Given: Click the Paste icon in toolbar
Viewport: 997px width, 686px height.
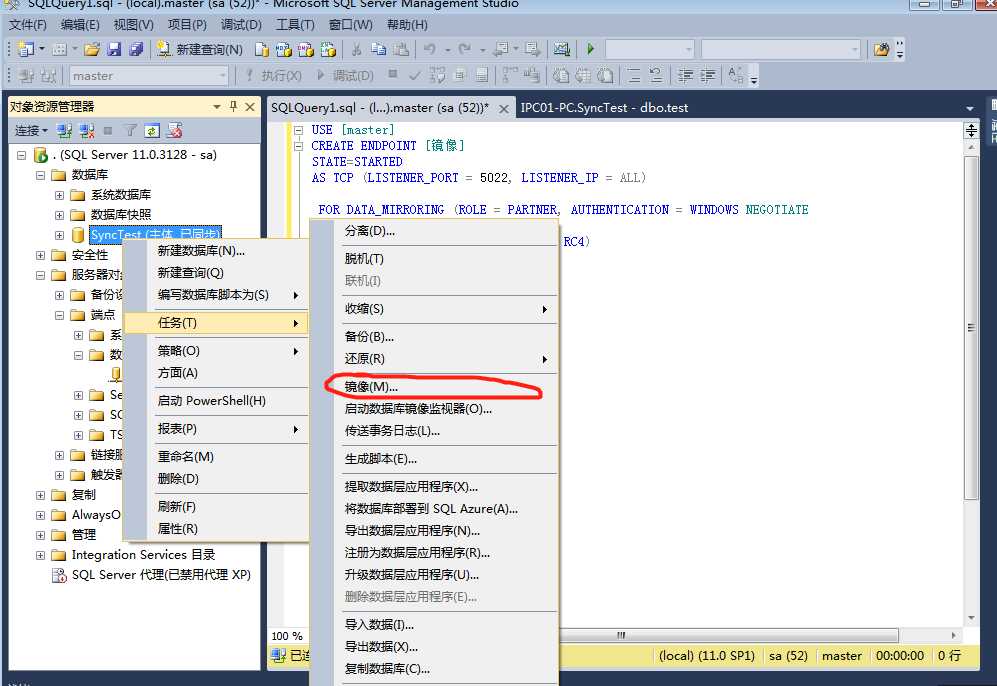Looking at the screenshot, I should 401,49.
